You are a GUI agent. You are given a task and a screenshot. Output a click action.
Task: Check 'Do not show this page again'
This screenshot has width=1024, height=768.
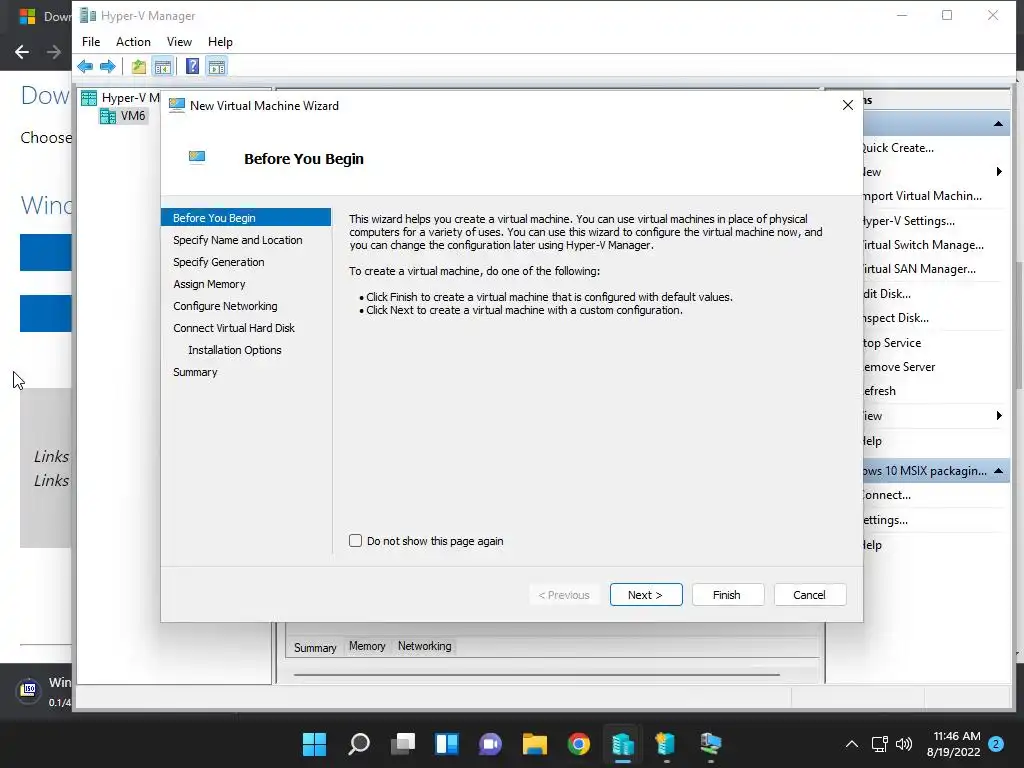pos(355,541)
